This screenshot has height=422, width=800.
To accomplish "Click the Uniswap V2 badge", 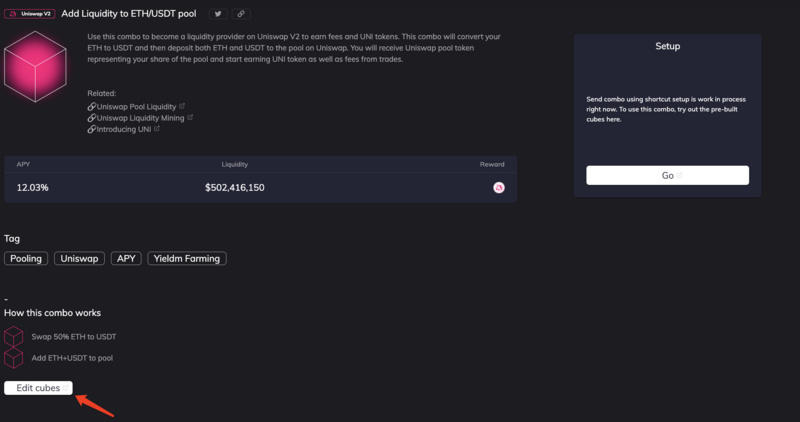I will coord(31,14).
